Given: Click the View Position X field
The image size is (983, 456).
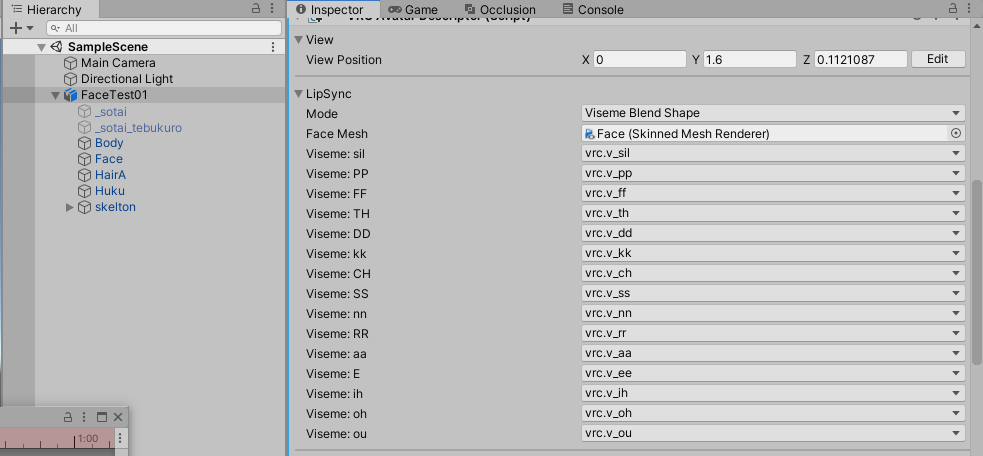Looking at the screenshot, I should coord(640,59).
